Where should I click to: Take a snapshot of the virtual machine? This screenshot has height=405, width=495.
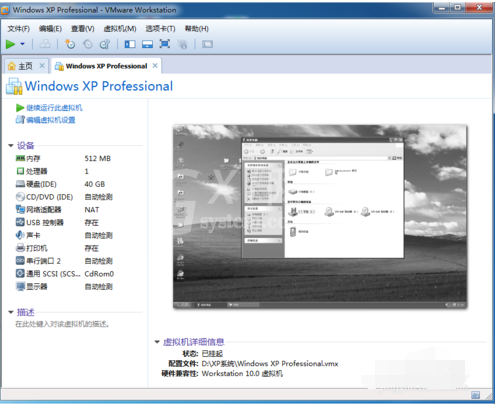coord(70,44)
